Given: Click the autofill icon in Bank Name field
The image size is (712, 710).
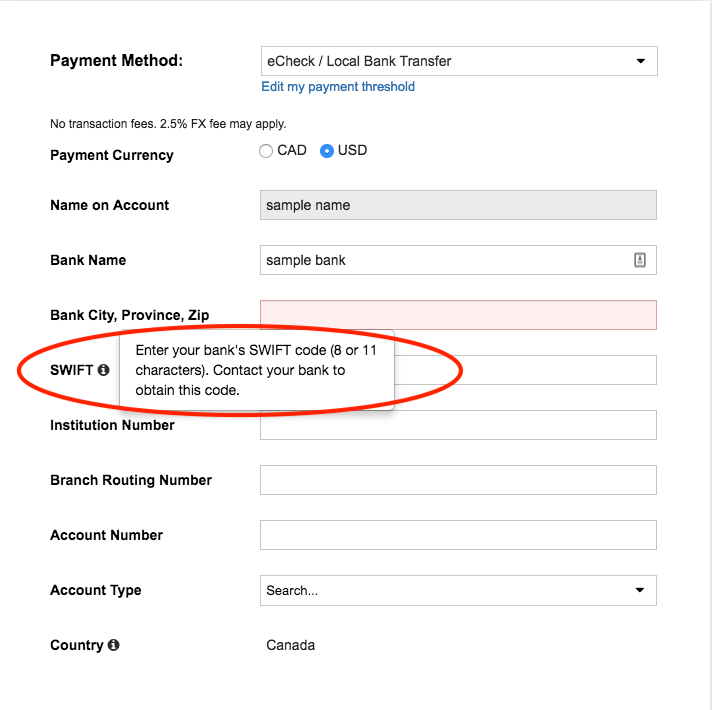Looking at the screenshot, I should tap(639, 260).
